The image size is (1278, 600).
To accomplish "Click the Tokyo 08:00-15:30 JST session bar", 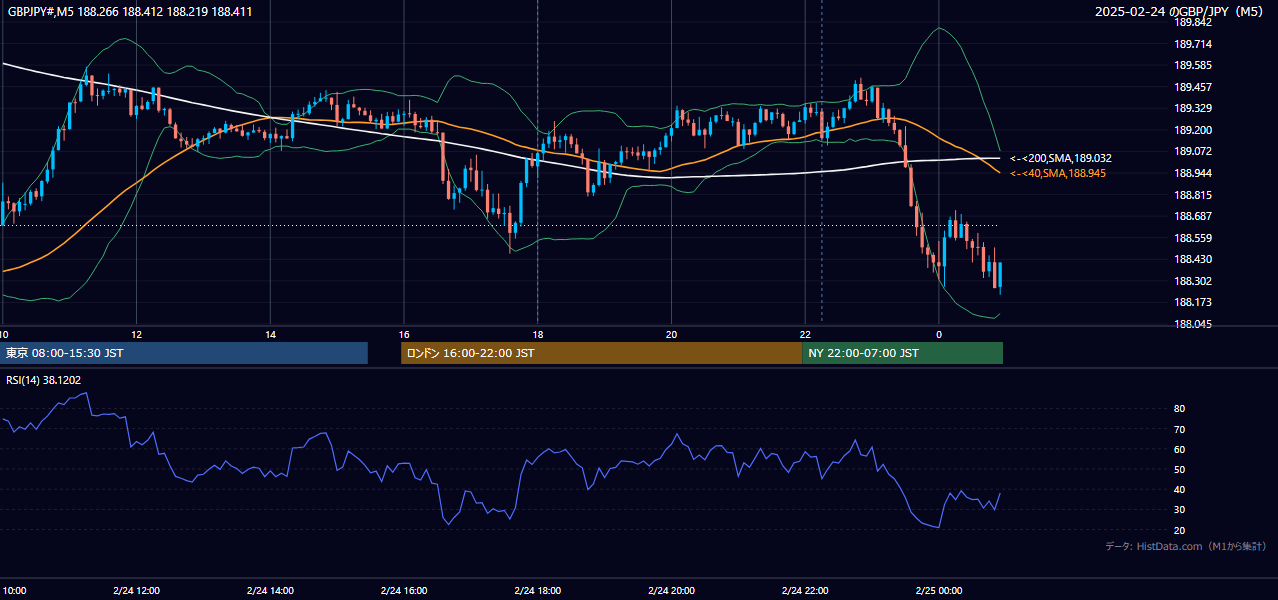I will point(184,353).
